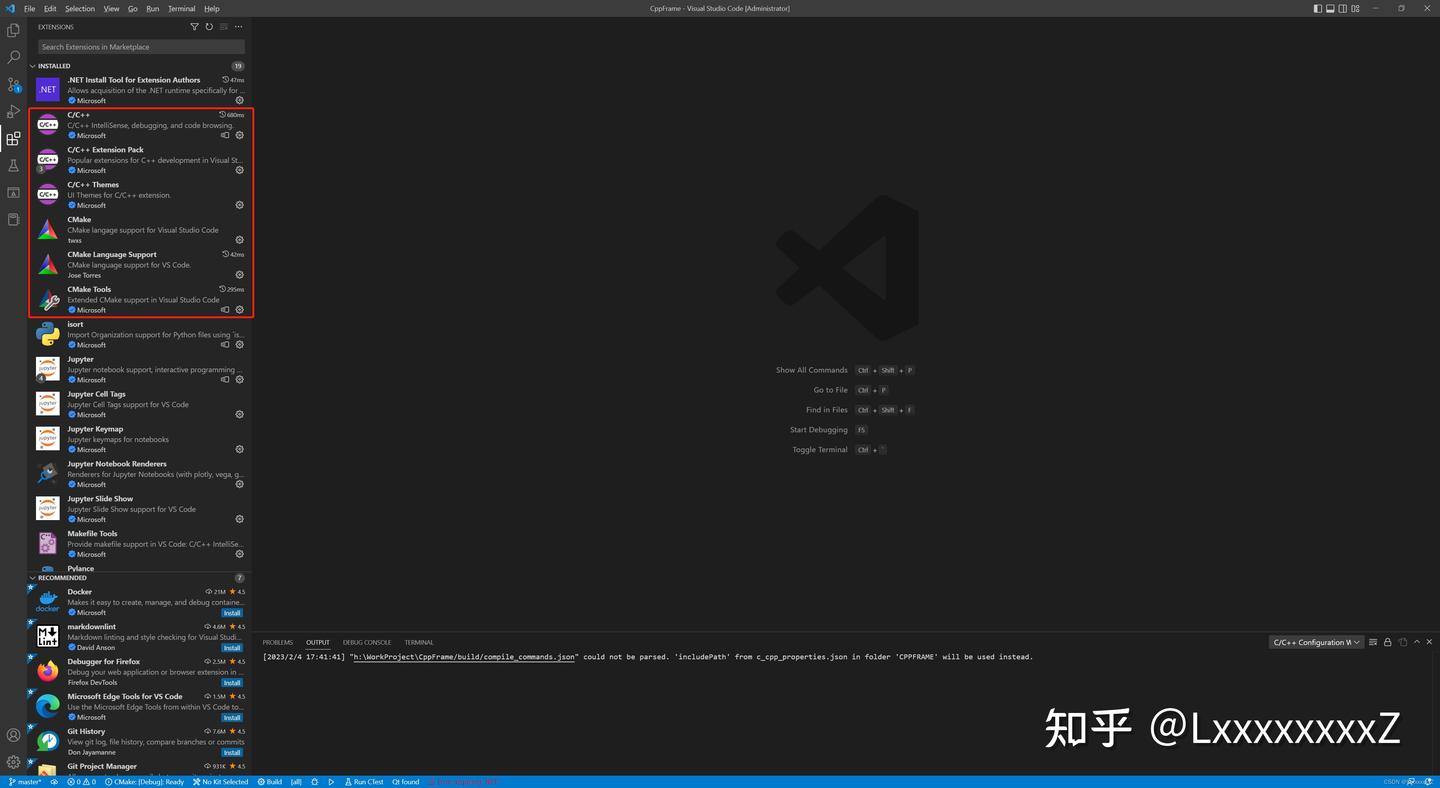Click the sync icon next to C/C++ extension
Screen dimensions: 1440x788
225,135
